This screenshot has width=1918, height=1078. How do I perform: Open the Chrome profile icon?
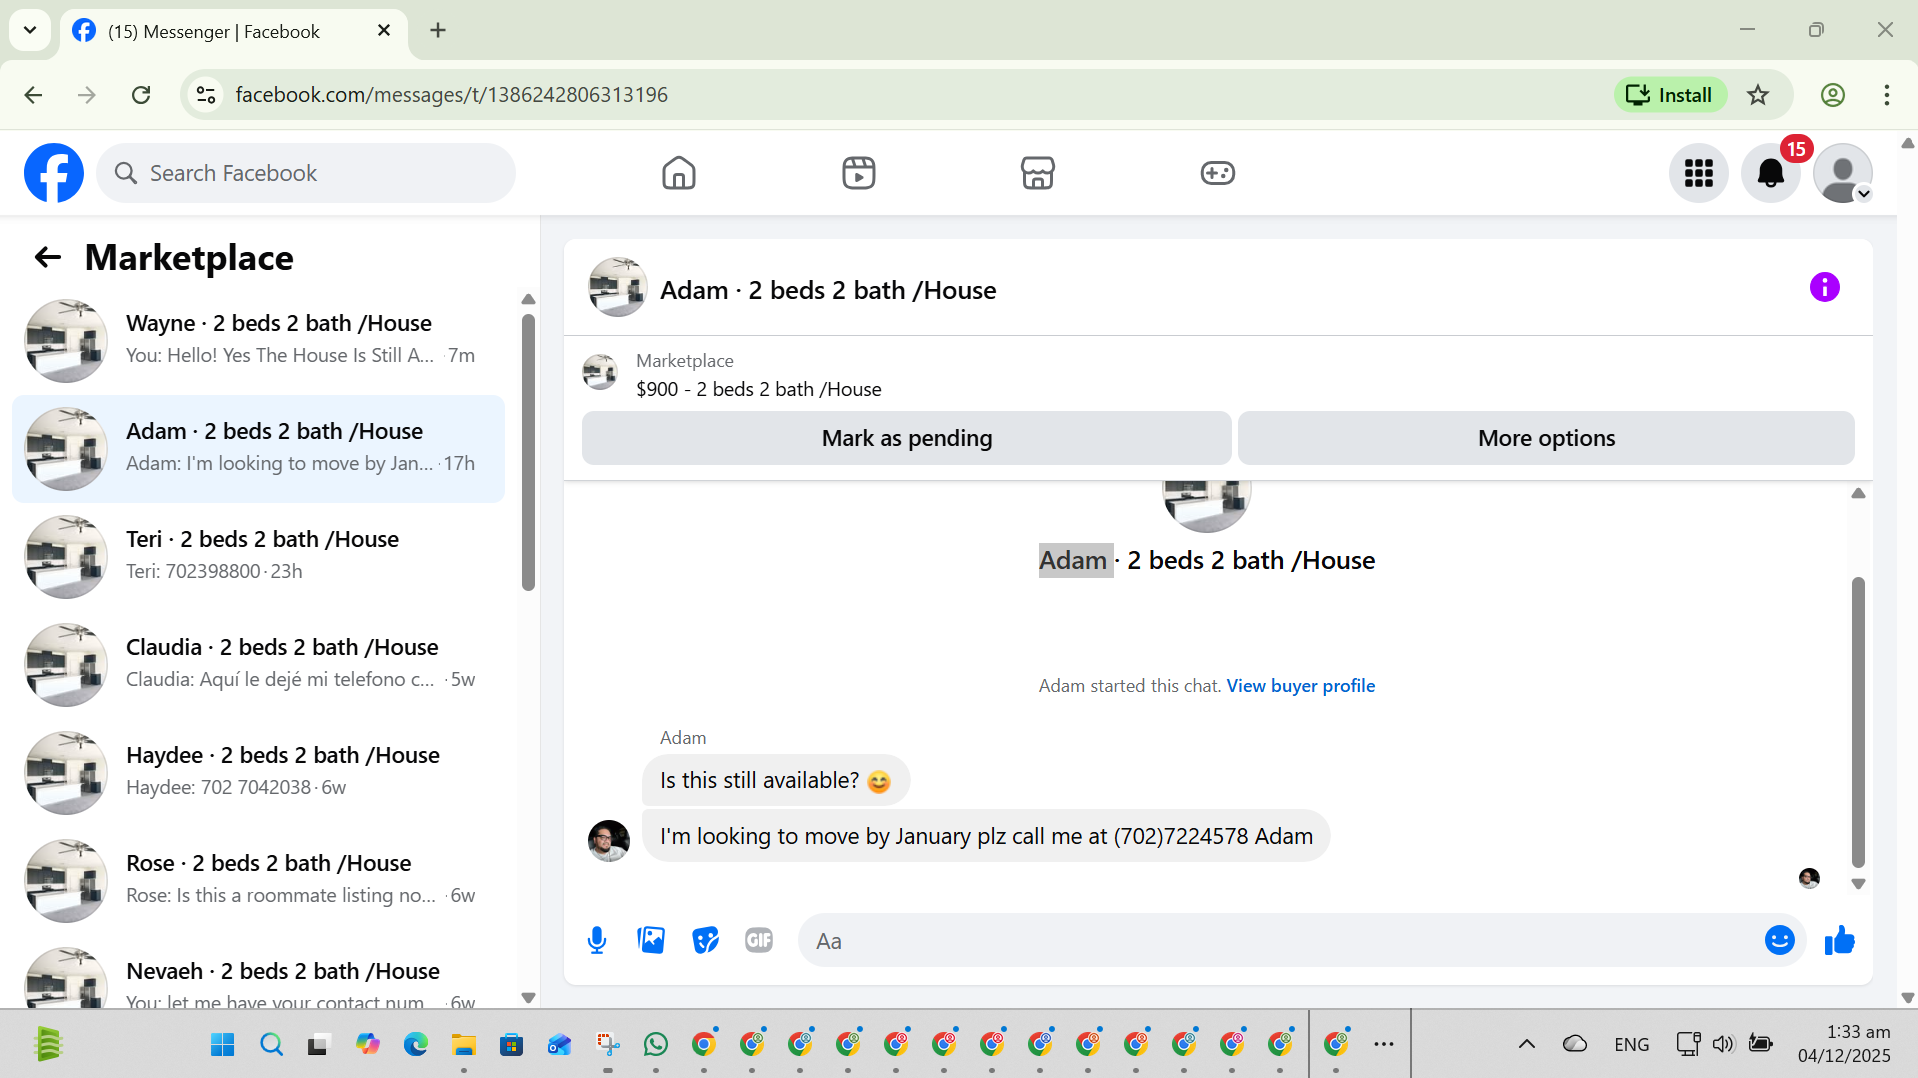(x=1832, y=95)
